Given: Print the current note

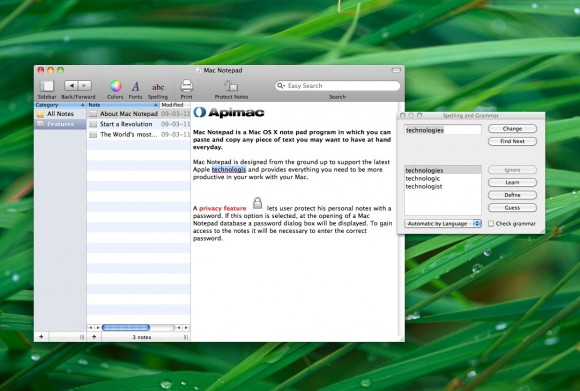Looking at the screenshot, I should pyautogui.click(x=187, y=86).
